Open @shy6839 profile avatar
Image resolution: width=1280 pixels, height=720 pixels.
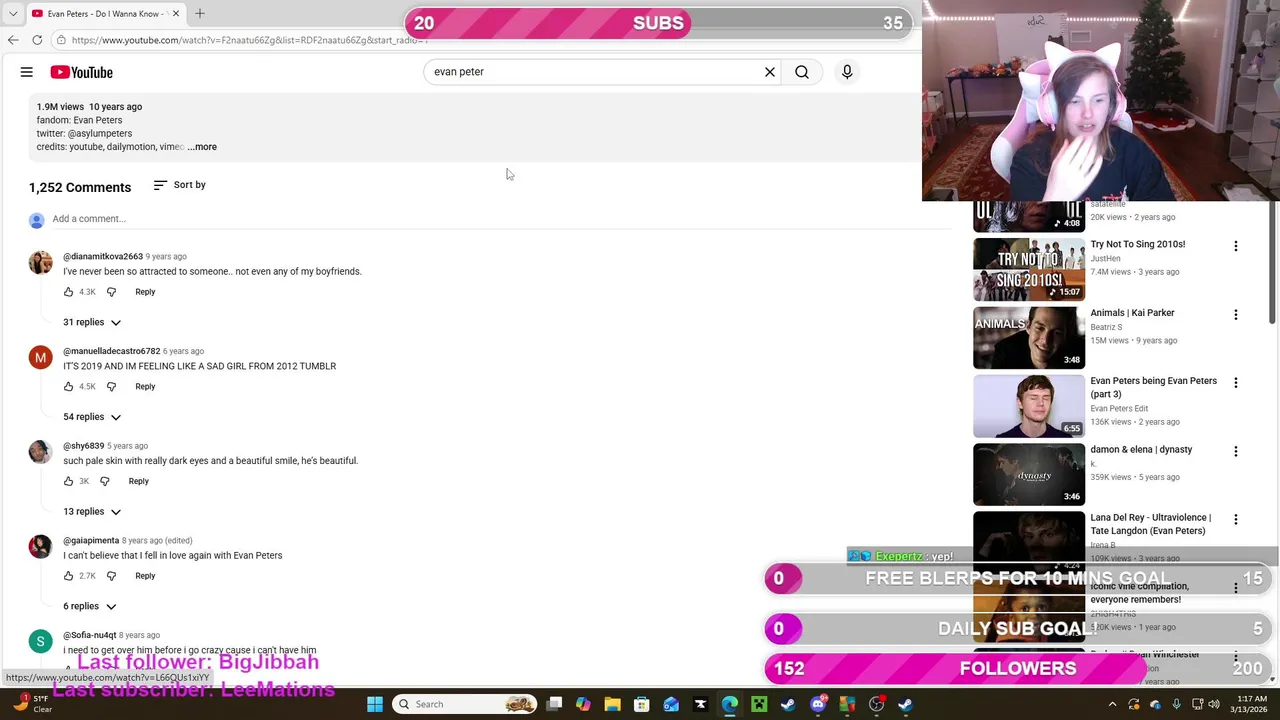tap(40, 452)
